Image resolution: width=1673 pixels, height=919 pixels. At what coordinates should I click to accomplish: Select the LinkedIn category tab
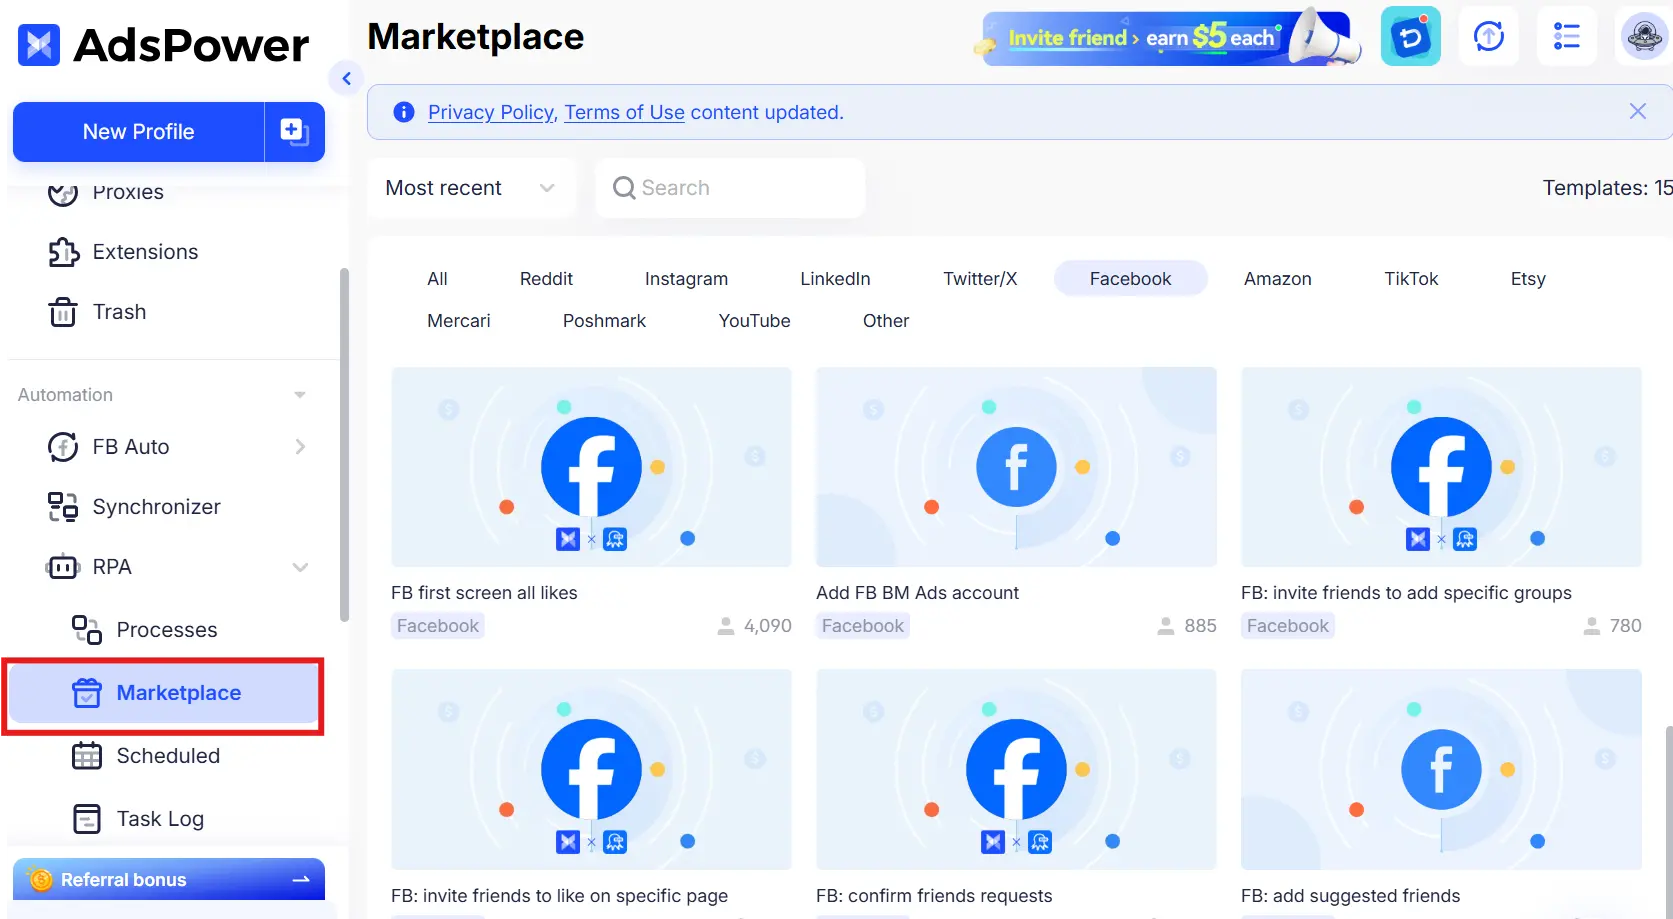tap(835, 279)
